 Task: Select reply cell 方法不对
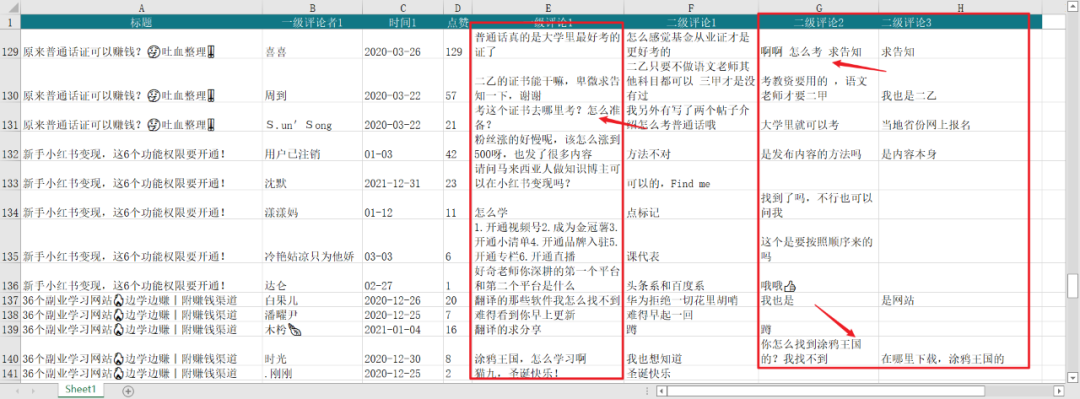pyautogui.click(x=691, y=146)
